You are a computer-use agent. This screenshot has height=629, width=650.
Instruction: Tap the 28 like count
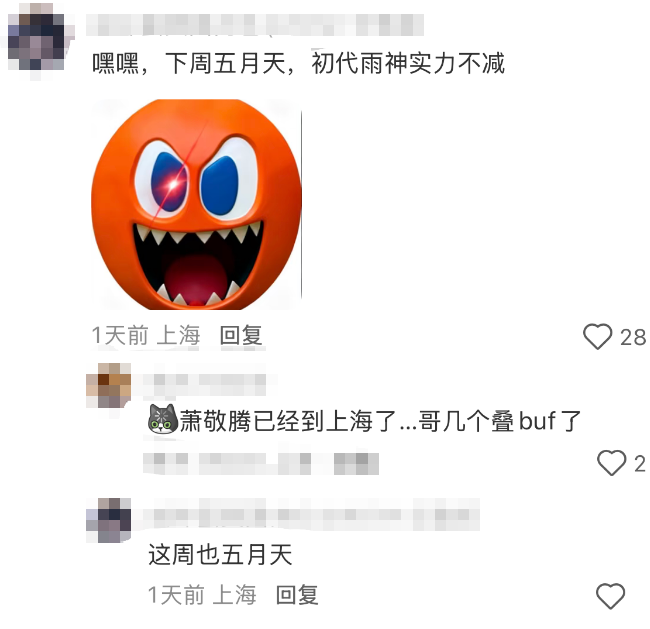(633, 337)
